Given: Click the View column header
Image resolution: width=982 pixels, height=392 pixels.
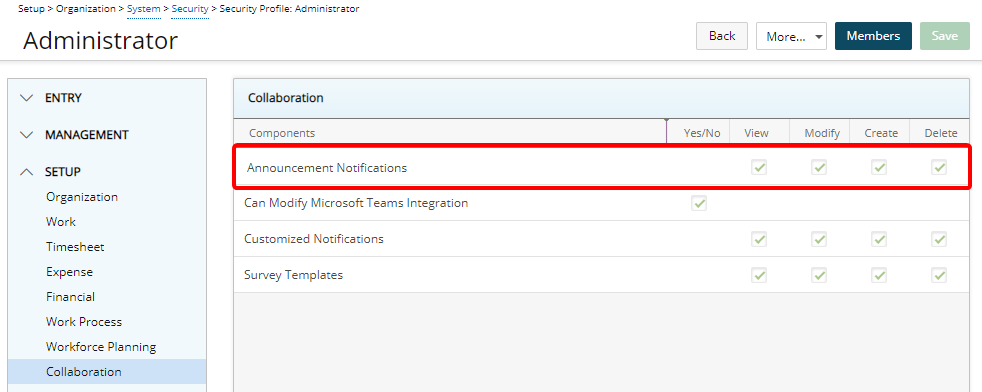Looking at the screenshot, I should coord(757,133).
